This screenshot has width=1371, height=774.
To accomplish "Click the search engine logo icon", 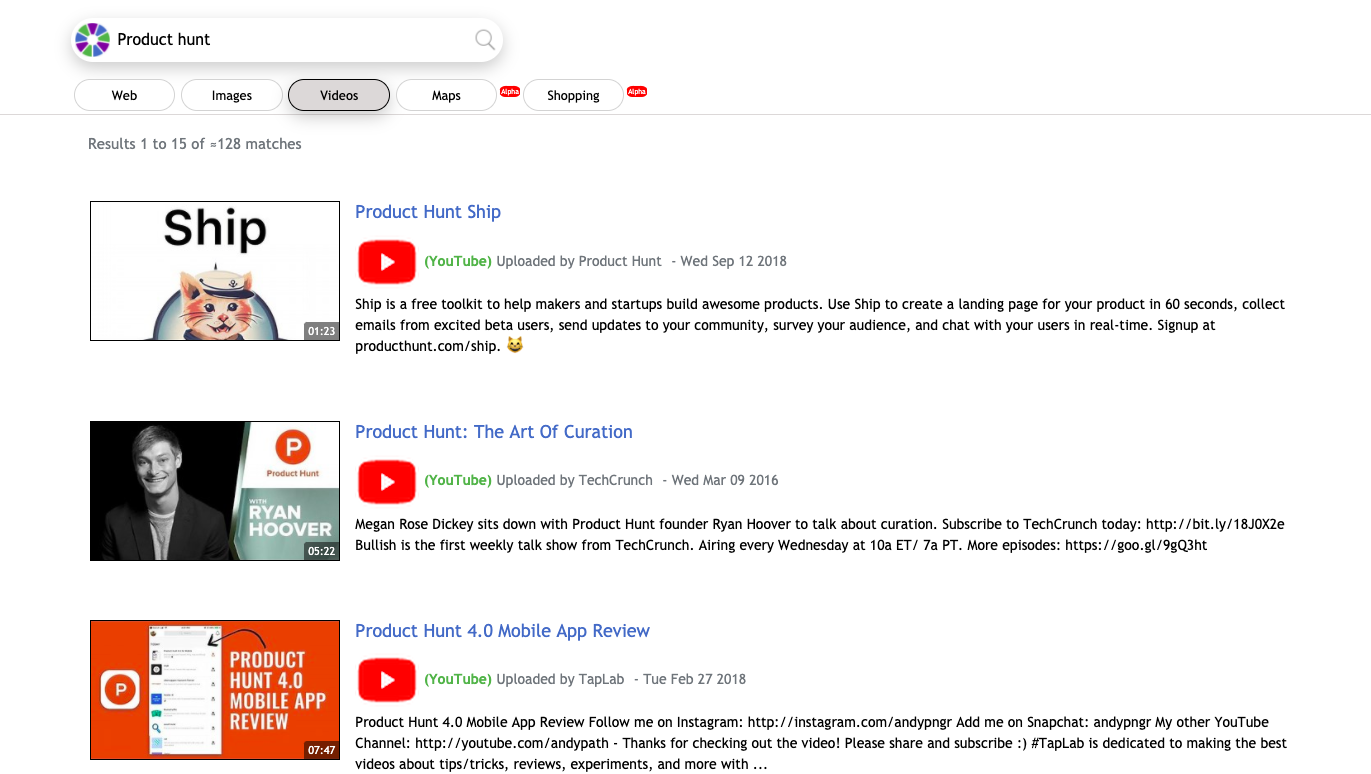I will point(92,39).
